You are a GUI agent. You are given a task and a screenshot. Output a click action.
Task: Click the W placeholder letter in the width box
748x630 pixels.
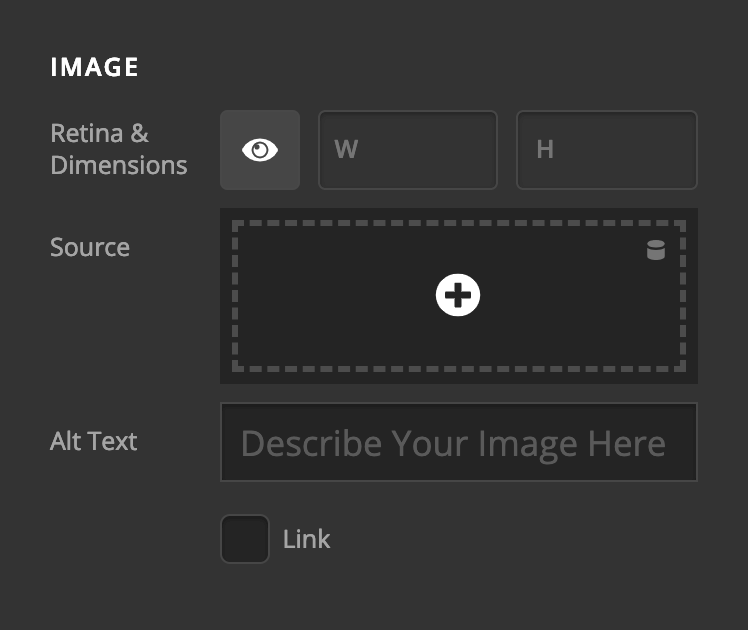point(346,150)
